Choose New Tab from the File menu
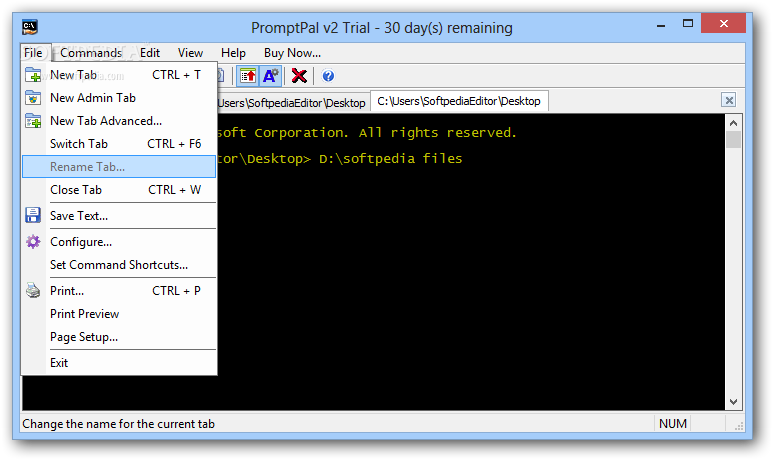This screenshot has height=460, width=773. coord(119,75)
